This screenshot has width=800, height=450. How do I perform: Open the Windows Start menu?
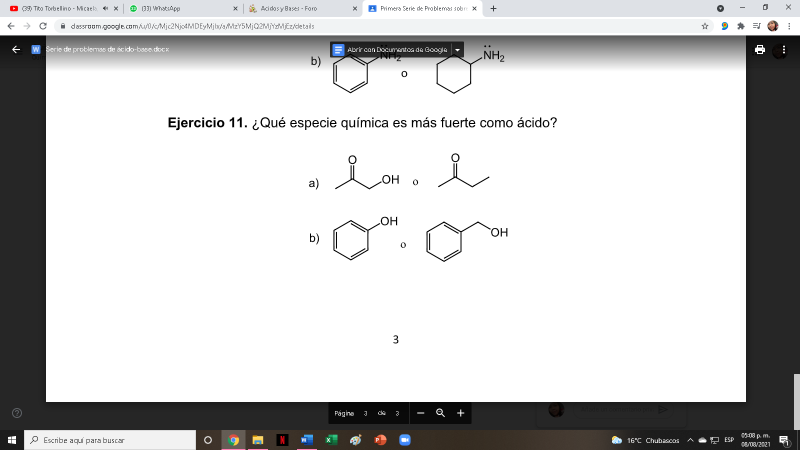coord(12,440)
